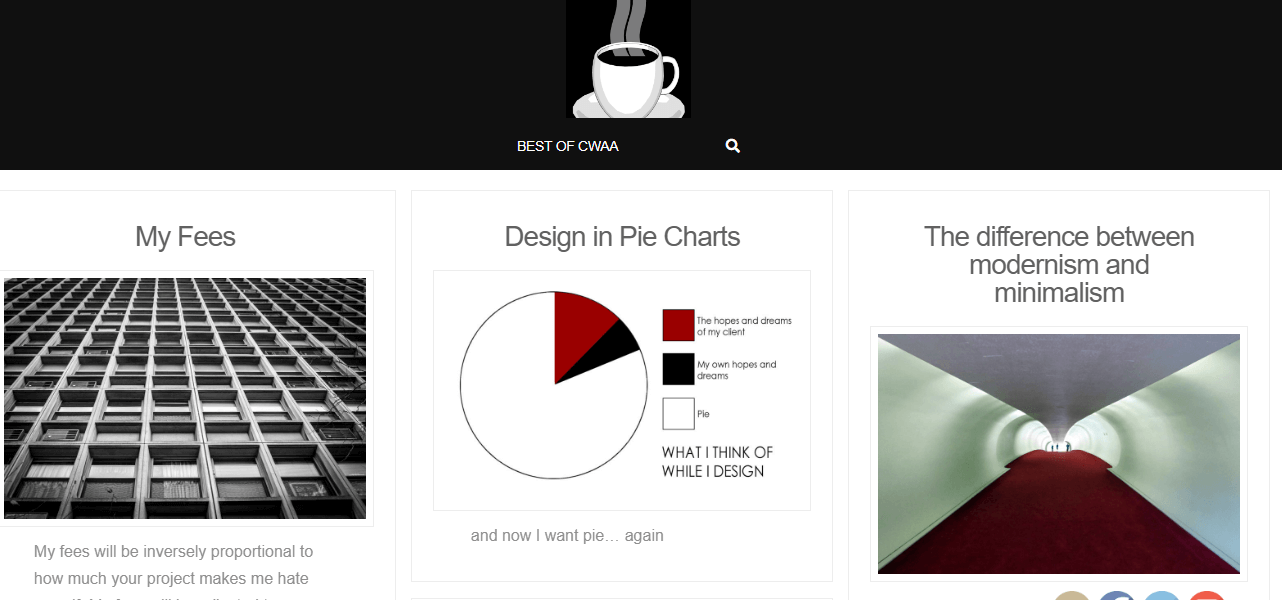Share via the light blue circular icon

[x=1162, y=596]
